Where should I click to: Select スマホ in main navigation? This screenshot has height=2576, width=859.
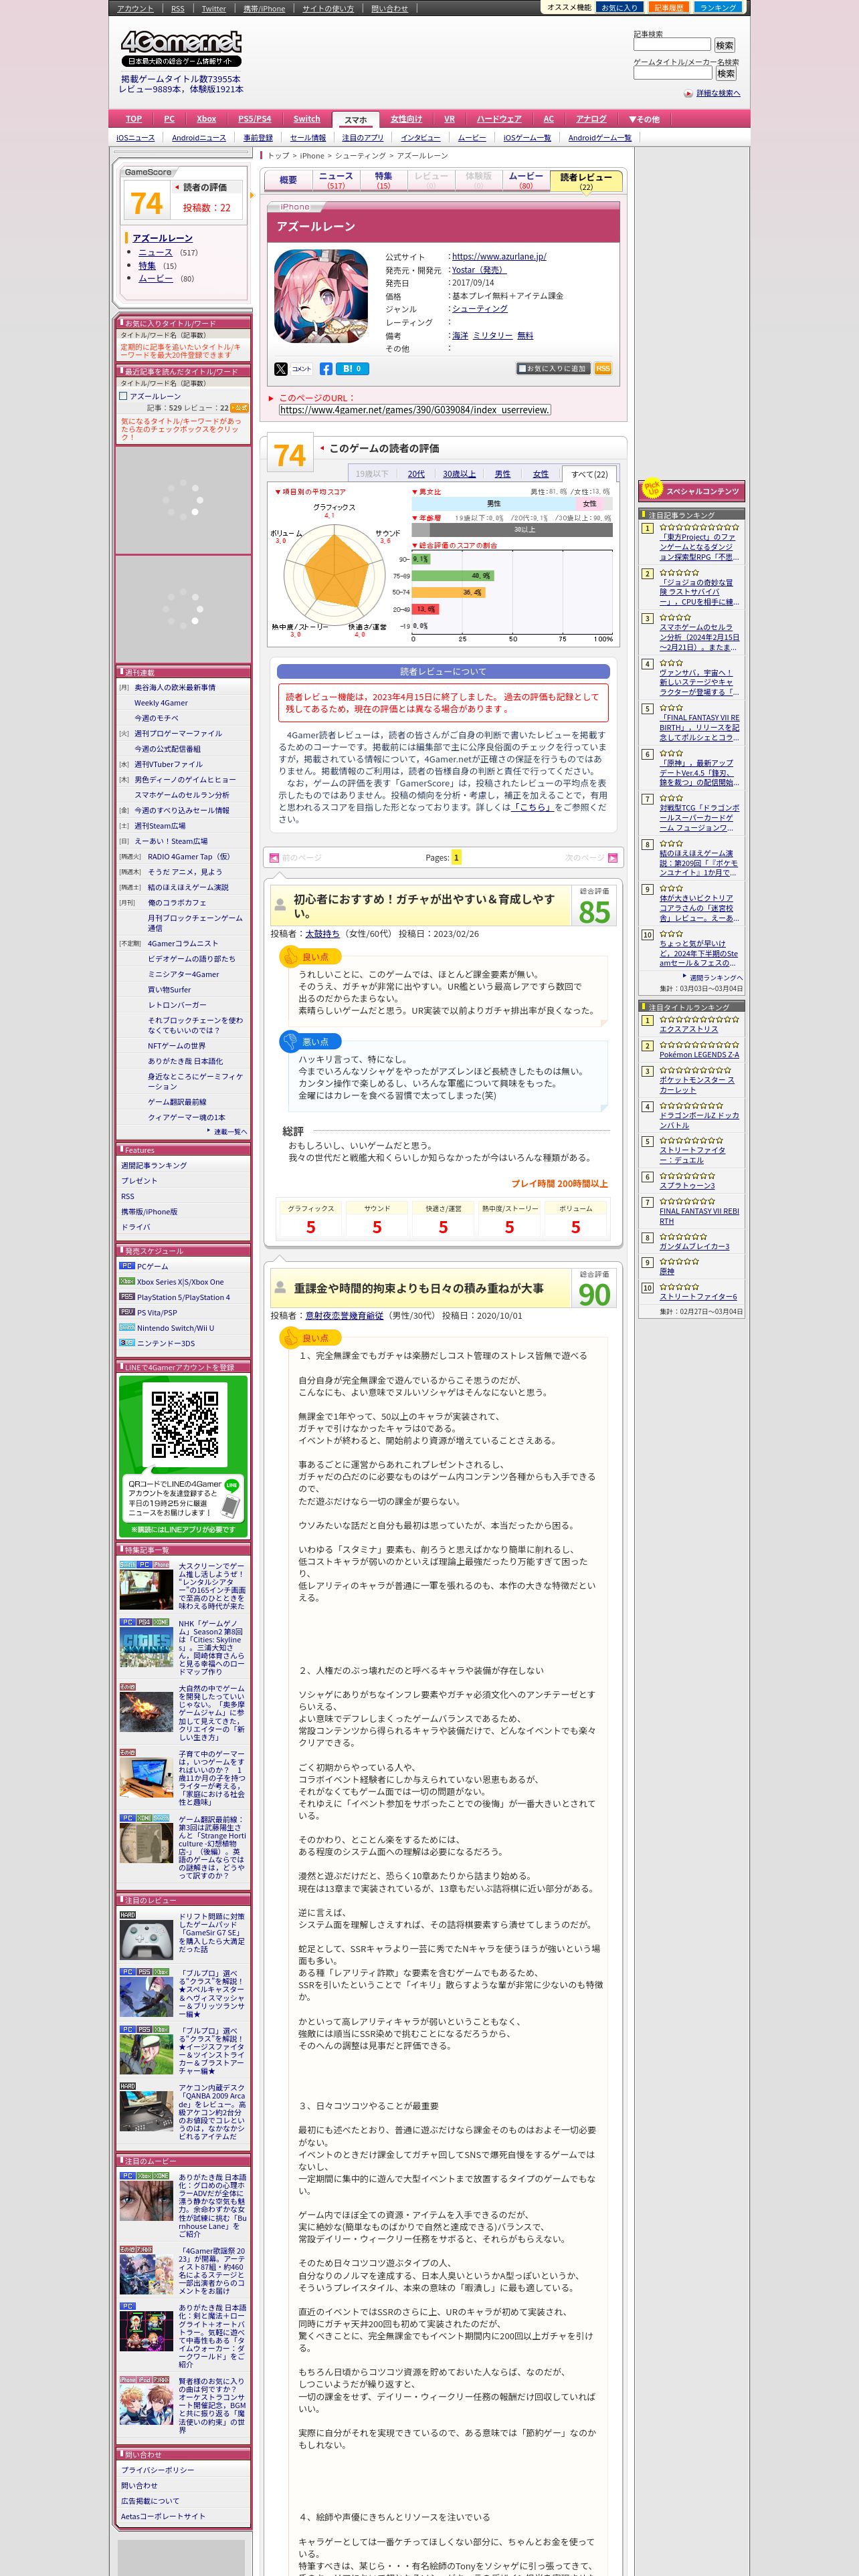(x=356, y=119)
